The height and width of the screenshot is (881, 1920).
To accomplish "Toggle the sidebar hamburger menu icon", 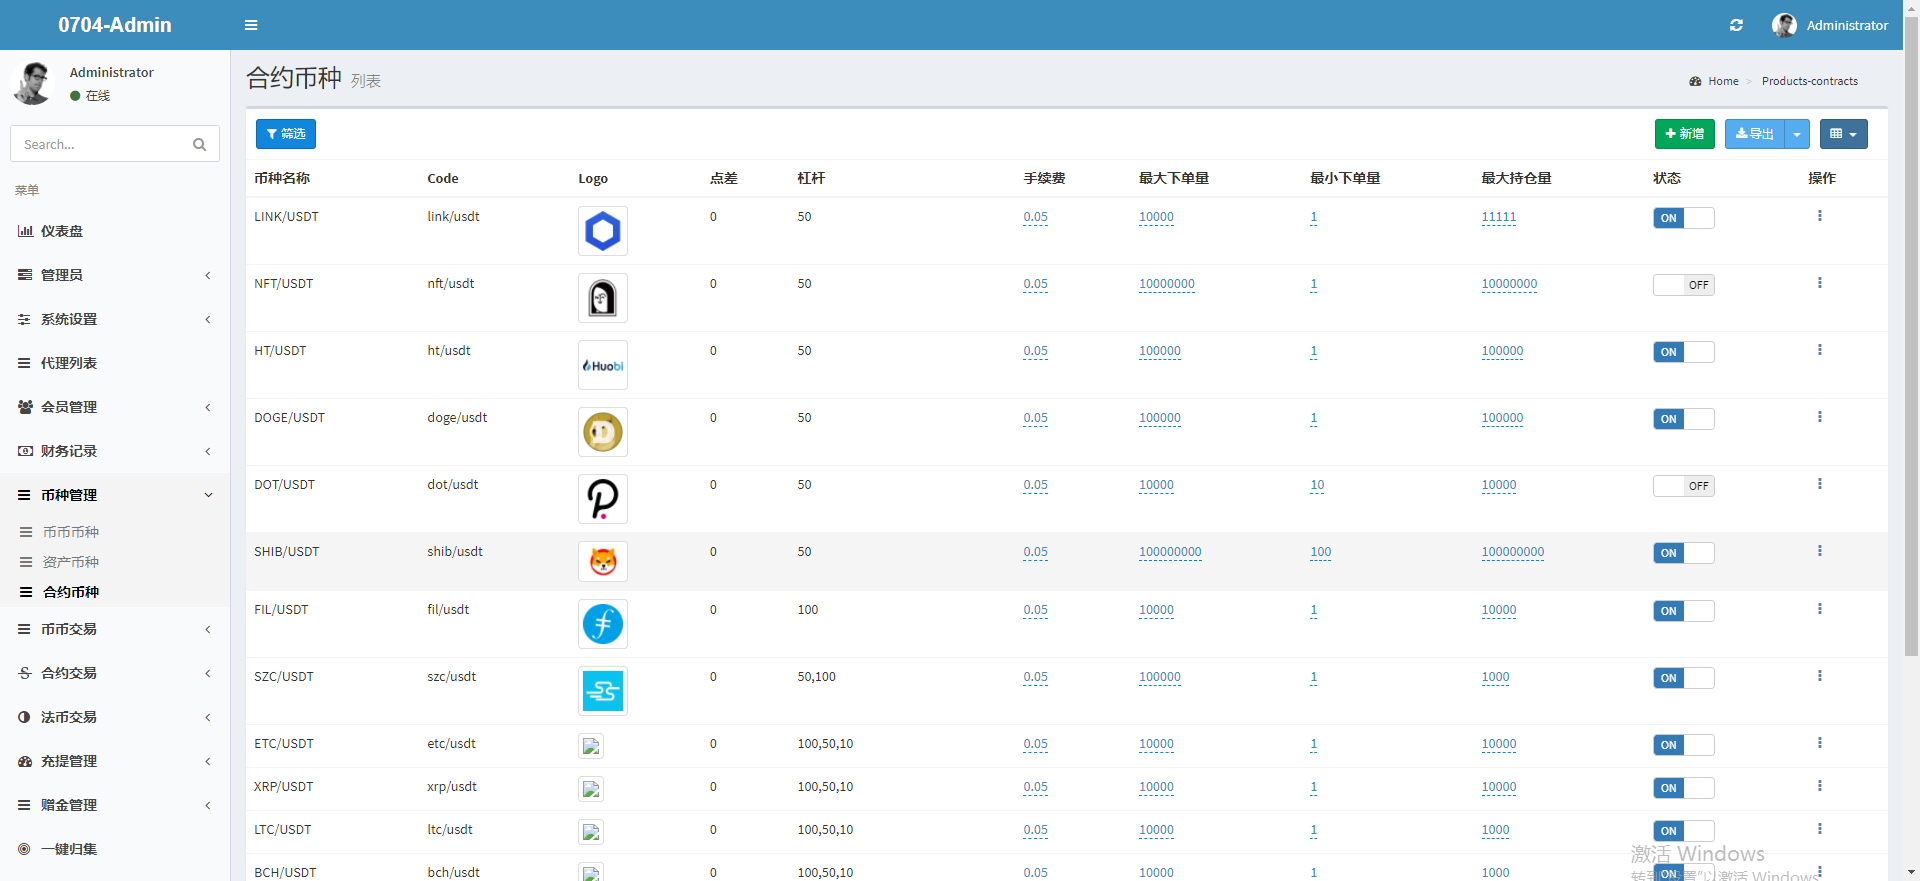I will 251,25.
